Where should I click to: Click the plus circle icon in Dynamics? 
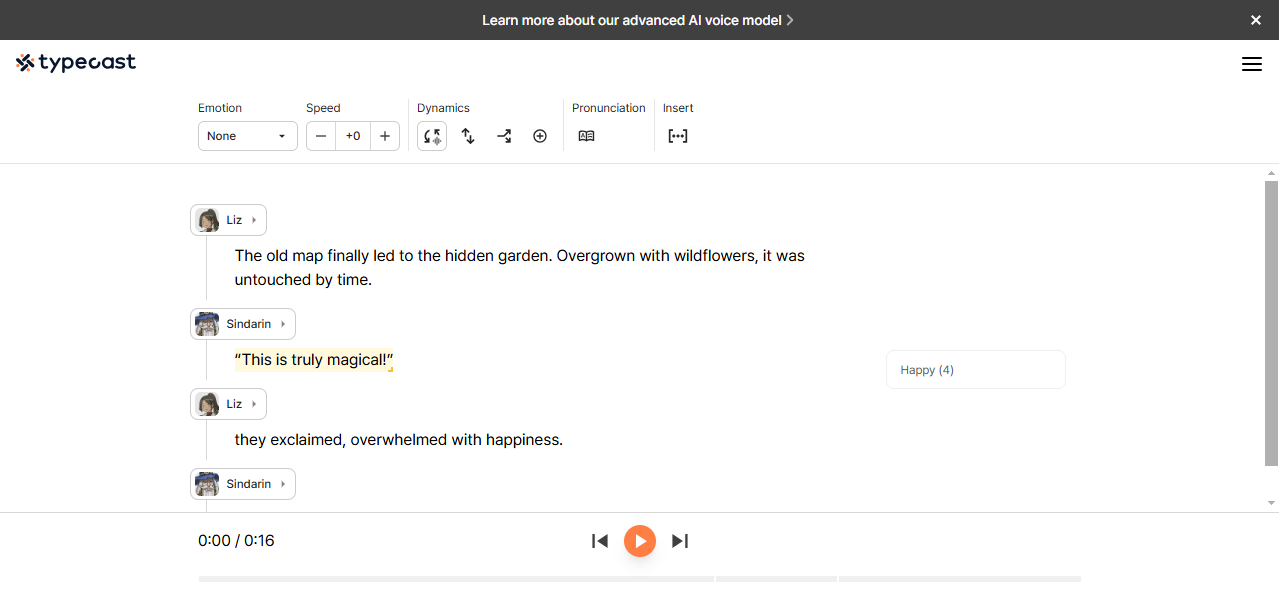click(x=540, y=136)
